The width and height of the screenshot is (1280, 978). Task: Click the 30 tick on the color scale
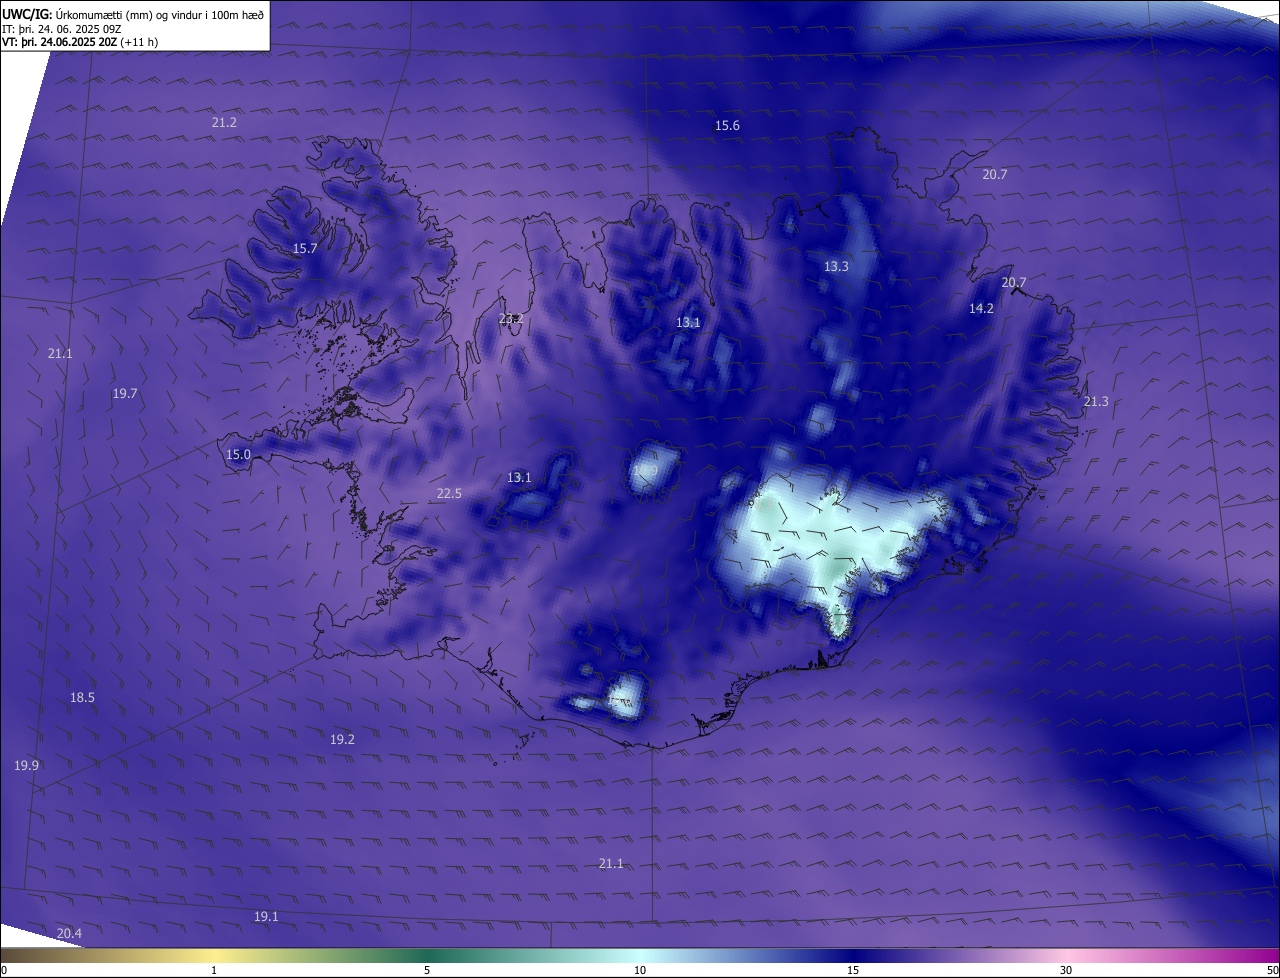coord(1066,970)
